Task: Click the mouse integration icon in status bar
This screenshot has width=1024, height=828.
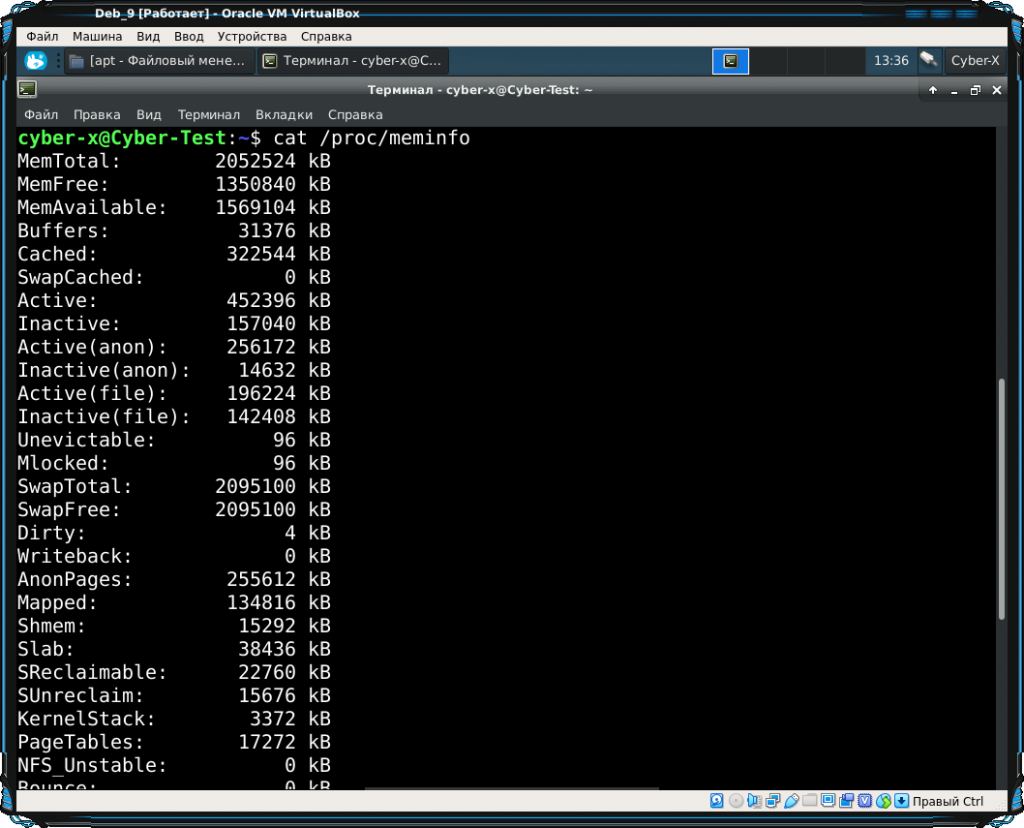Action: pos(883,801)
